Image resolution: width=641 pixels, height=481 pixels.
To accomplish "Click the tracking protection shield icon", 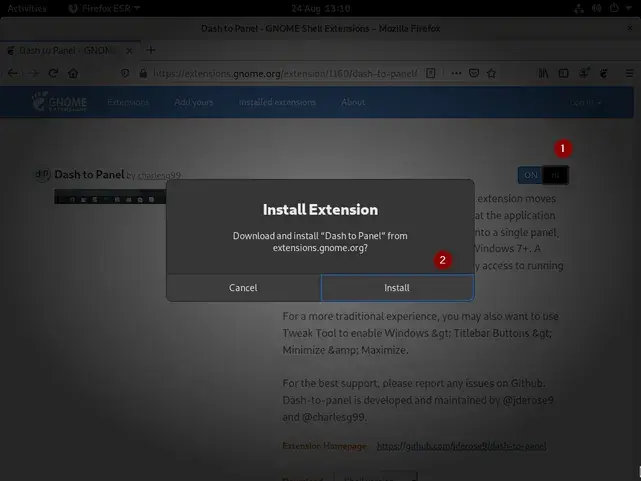I will point(125,73).
